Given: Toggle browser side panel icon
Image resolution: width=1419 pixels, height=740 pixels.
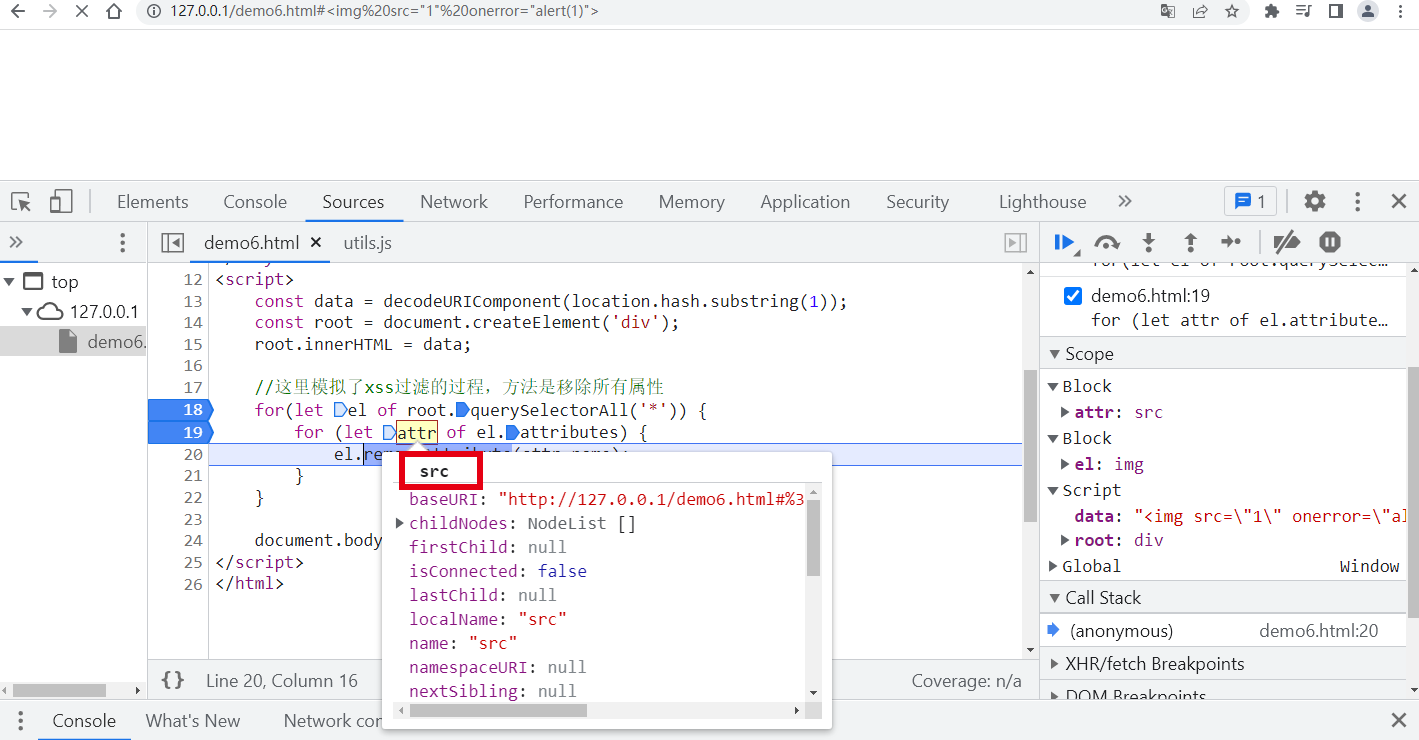Looking at the screenshot, I should point(1335,12).
